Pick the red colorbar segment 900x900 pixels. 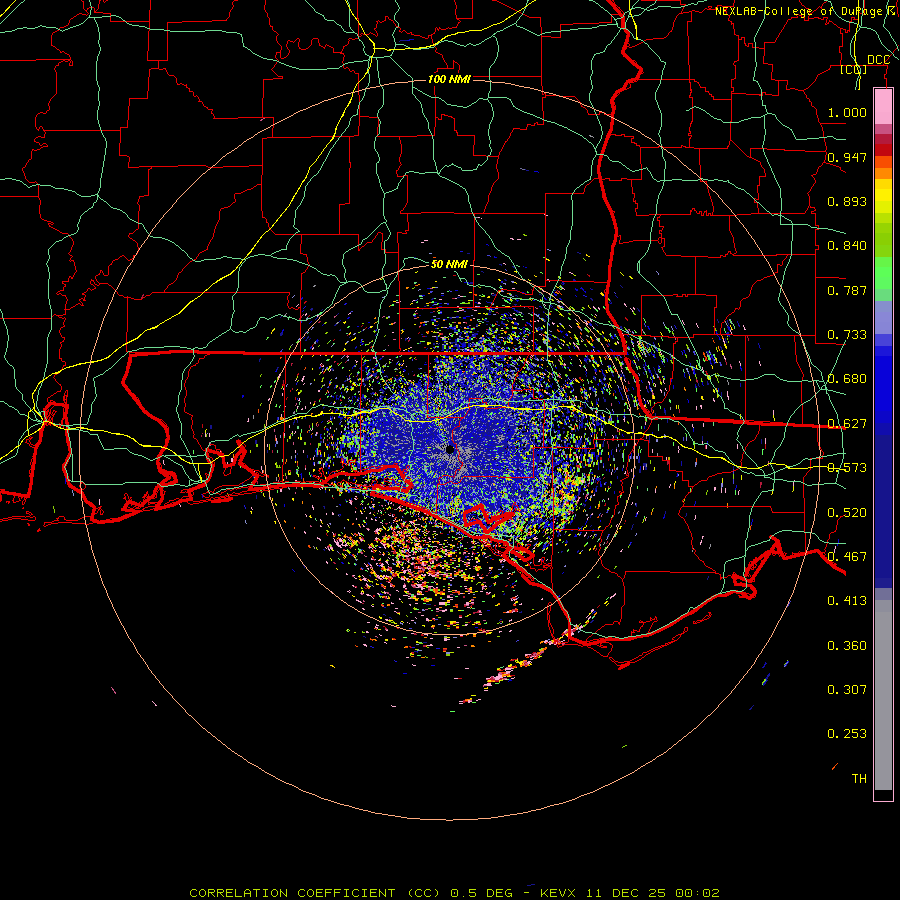pos(883,150)
